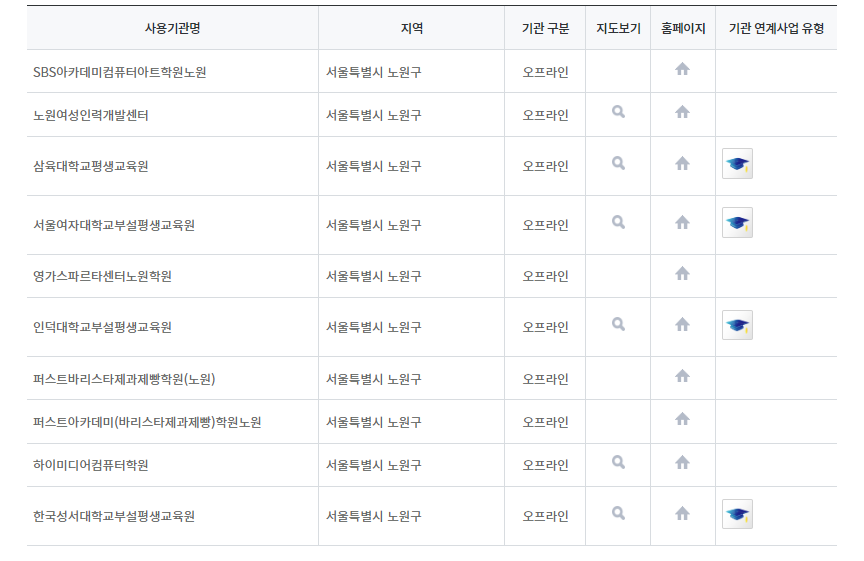Open 노원여성인력개발센터 homepage icon

(x=682, y=112)
